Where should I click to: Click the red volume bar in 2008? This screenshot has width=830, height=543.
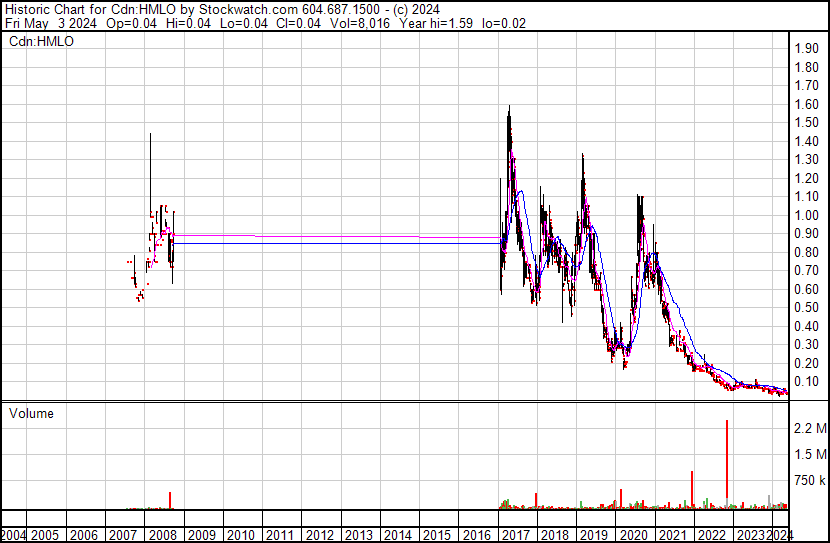(170, 500)
